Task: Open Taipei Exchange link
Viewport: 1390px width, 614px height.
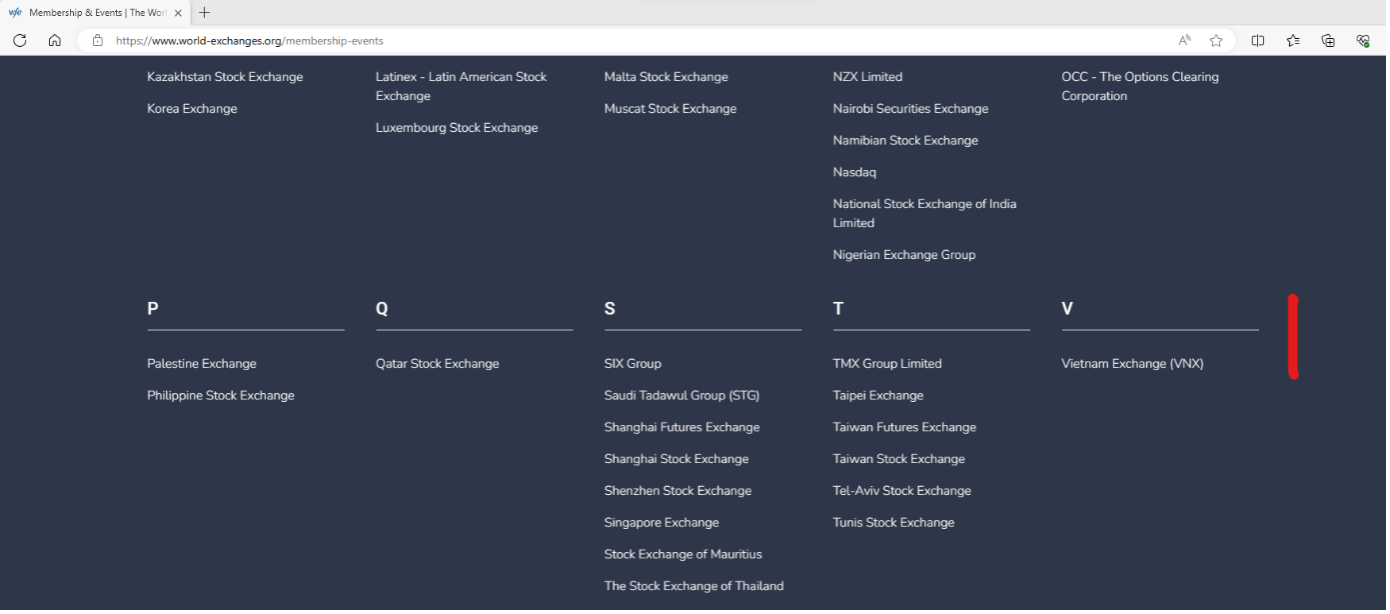Action: 878,396
